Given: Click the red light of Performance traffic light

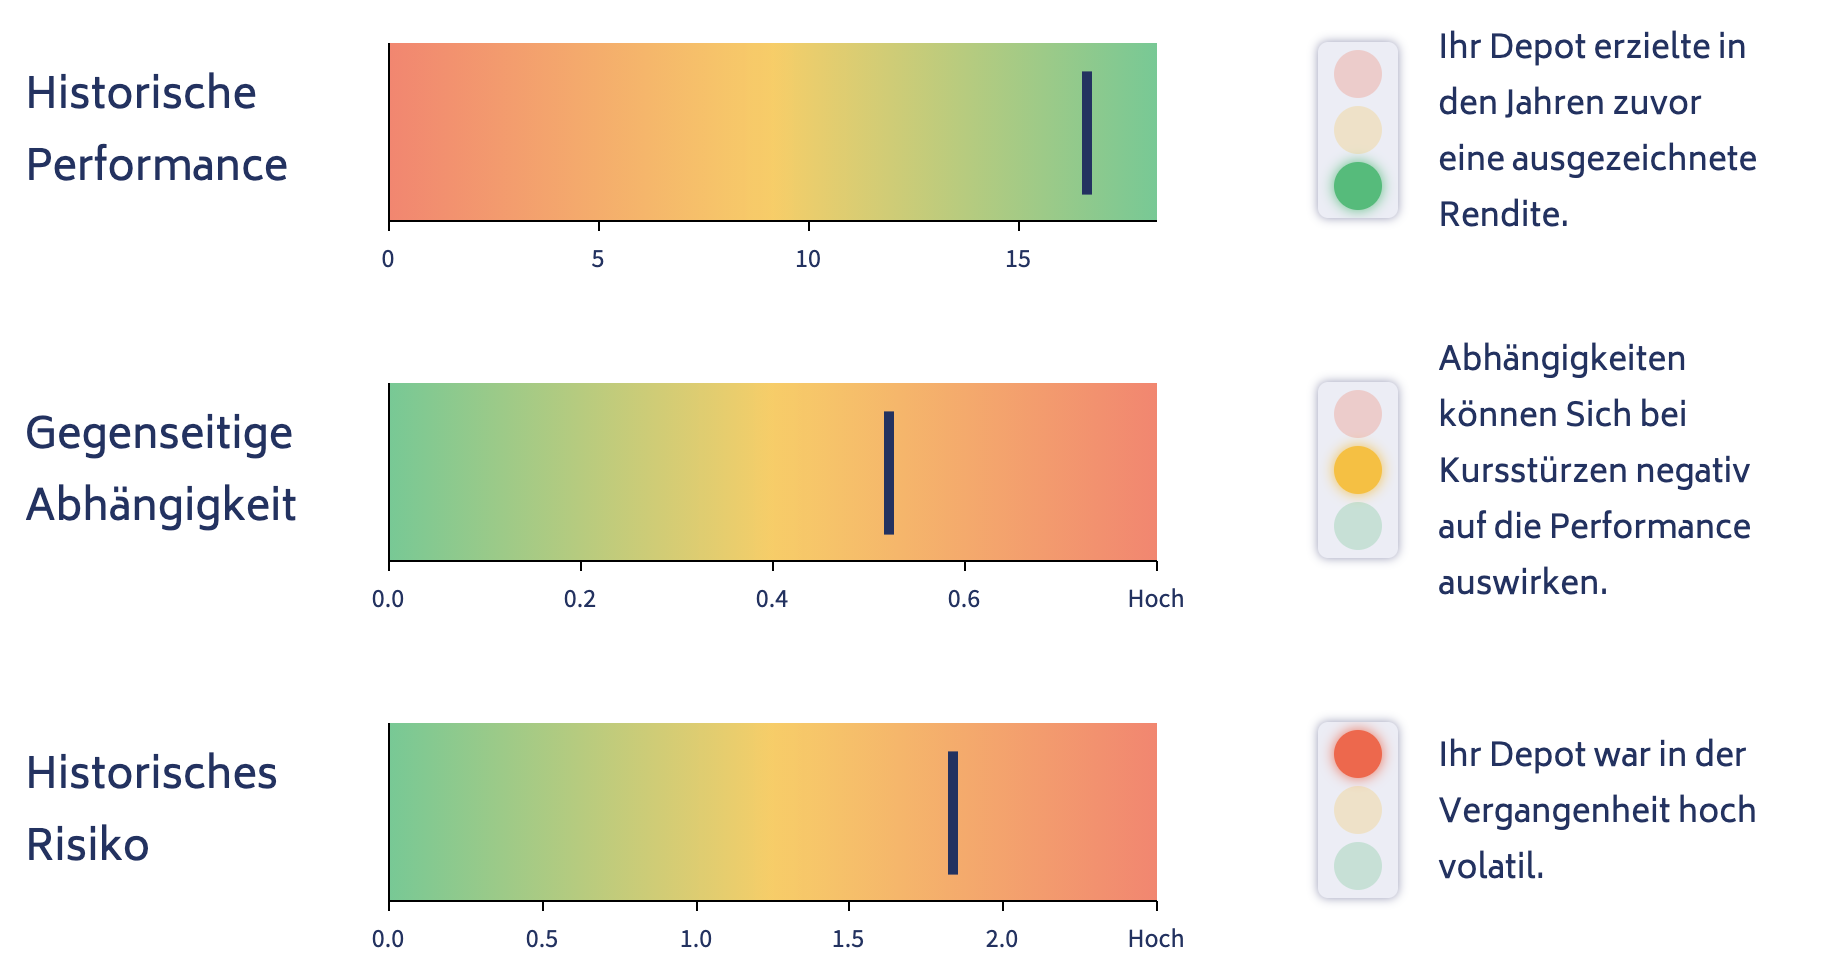Looking at the screenshot, I should click(x=1357, y=74).
